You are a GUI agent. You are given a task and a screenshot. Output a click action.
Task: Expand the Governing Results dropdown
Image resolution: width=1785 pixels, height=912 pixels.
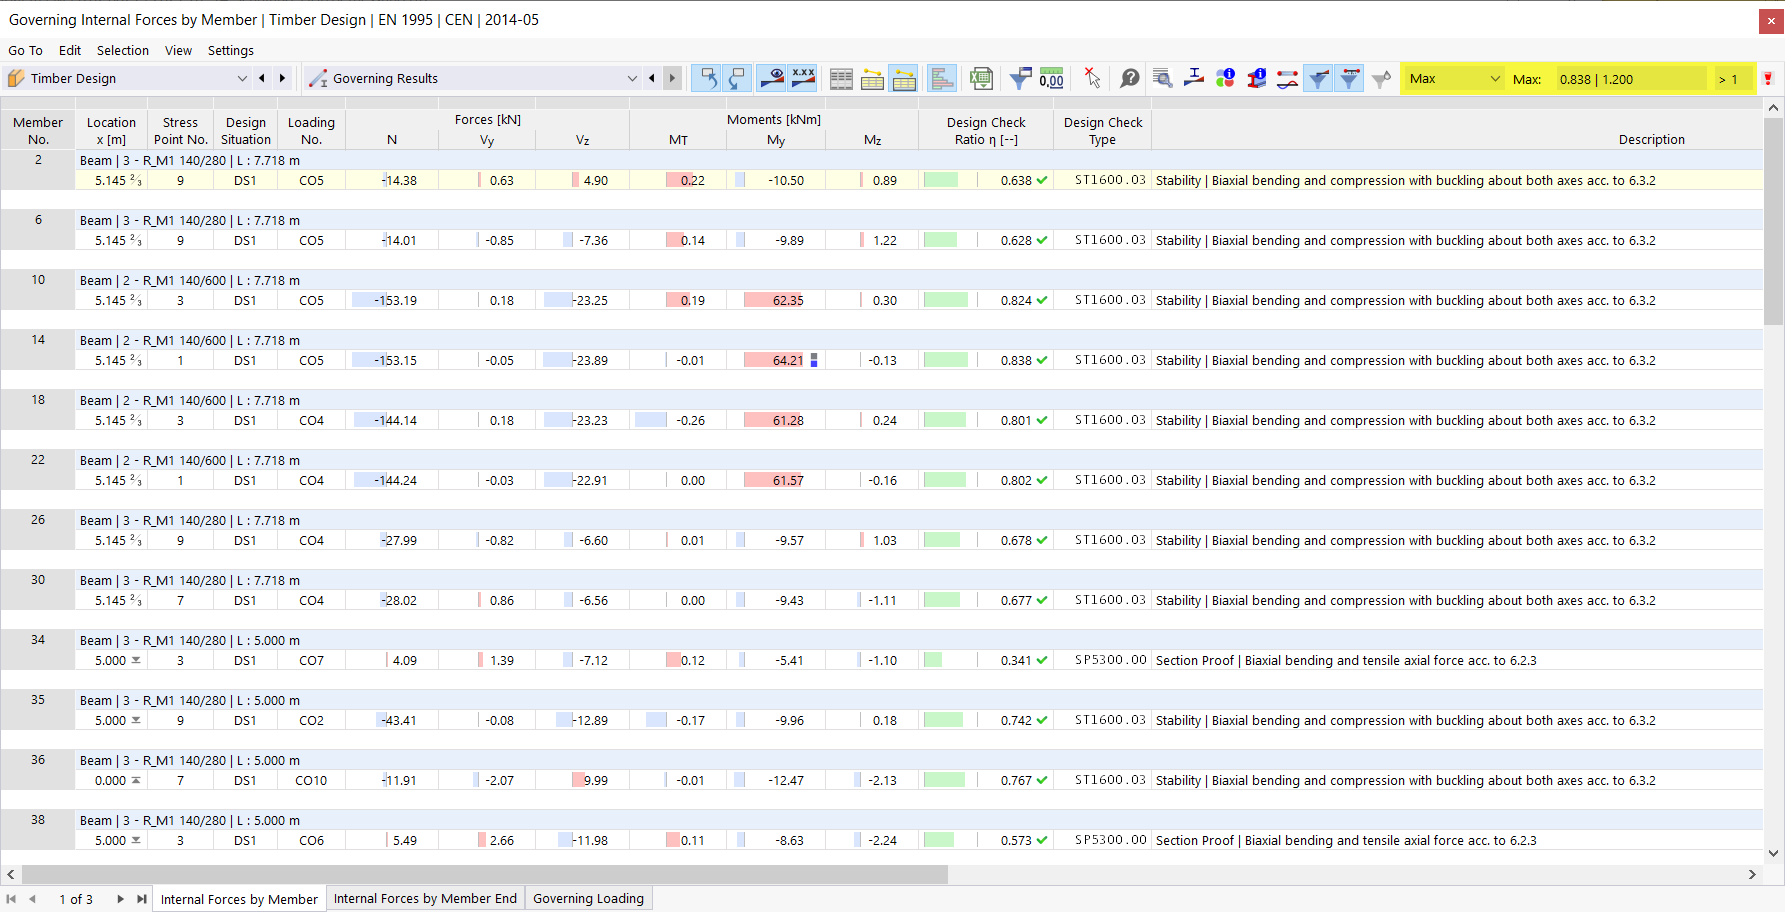tap(472, 78)
